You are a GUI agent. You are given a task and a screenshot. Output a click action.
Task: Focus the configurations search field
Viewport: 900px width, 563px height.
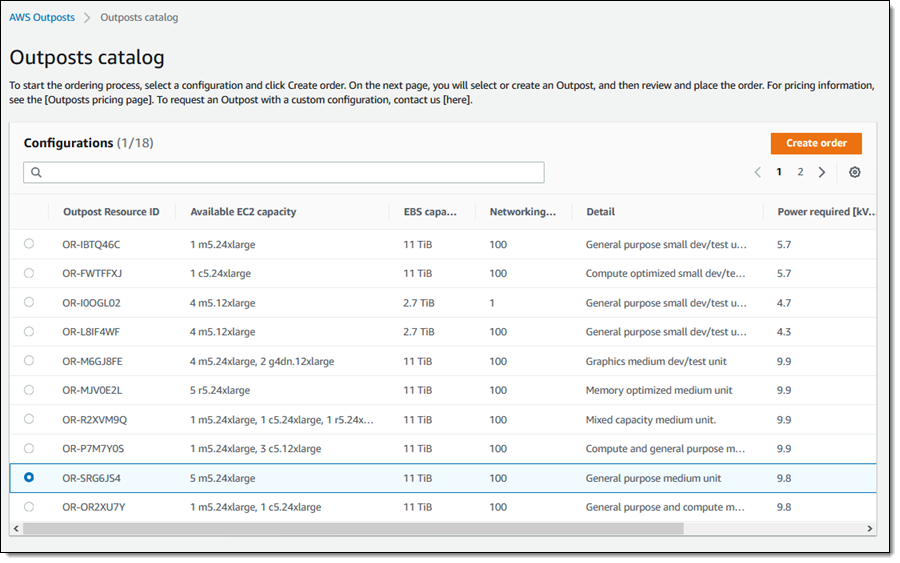284,172
